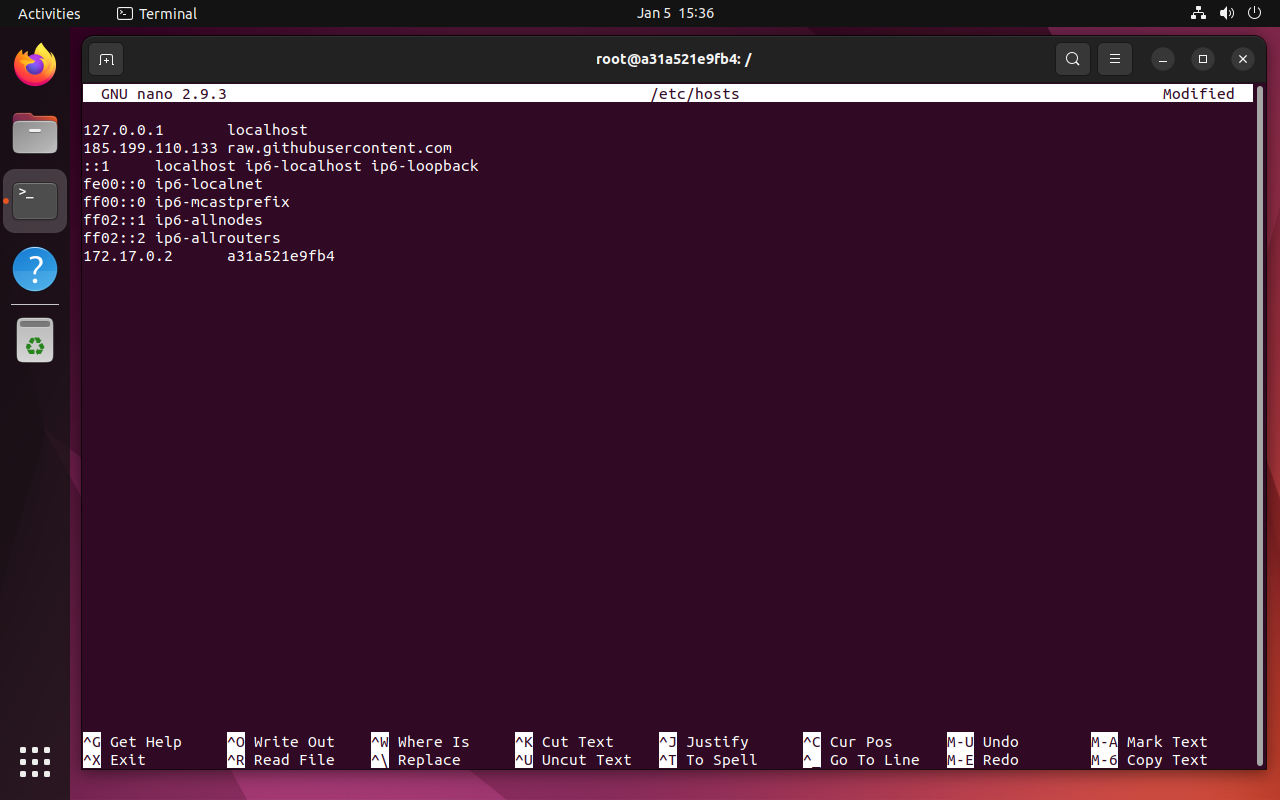This screenshot has width=1280, height=800.
Task: Launch Firefox from the dock
Action: coord(35,66)
